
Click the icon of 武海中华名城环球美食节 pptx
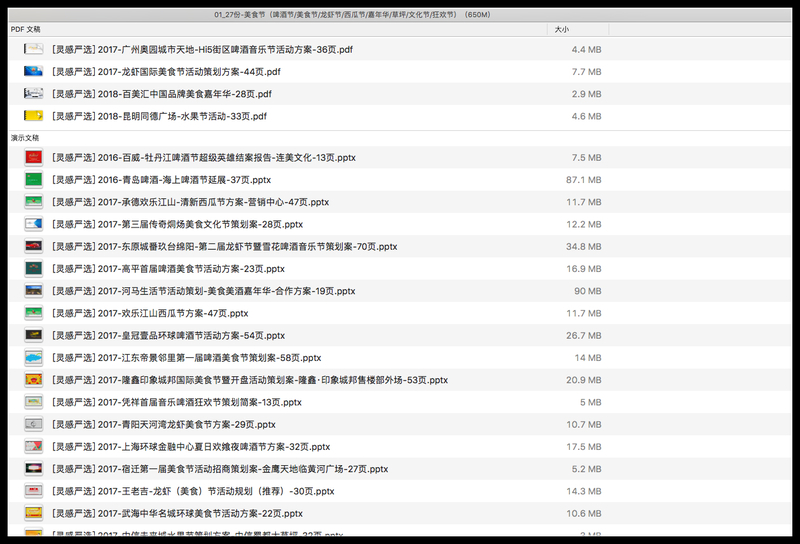click(x=34, y=513)
